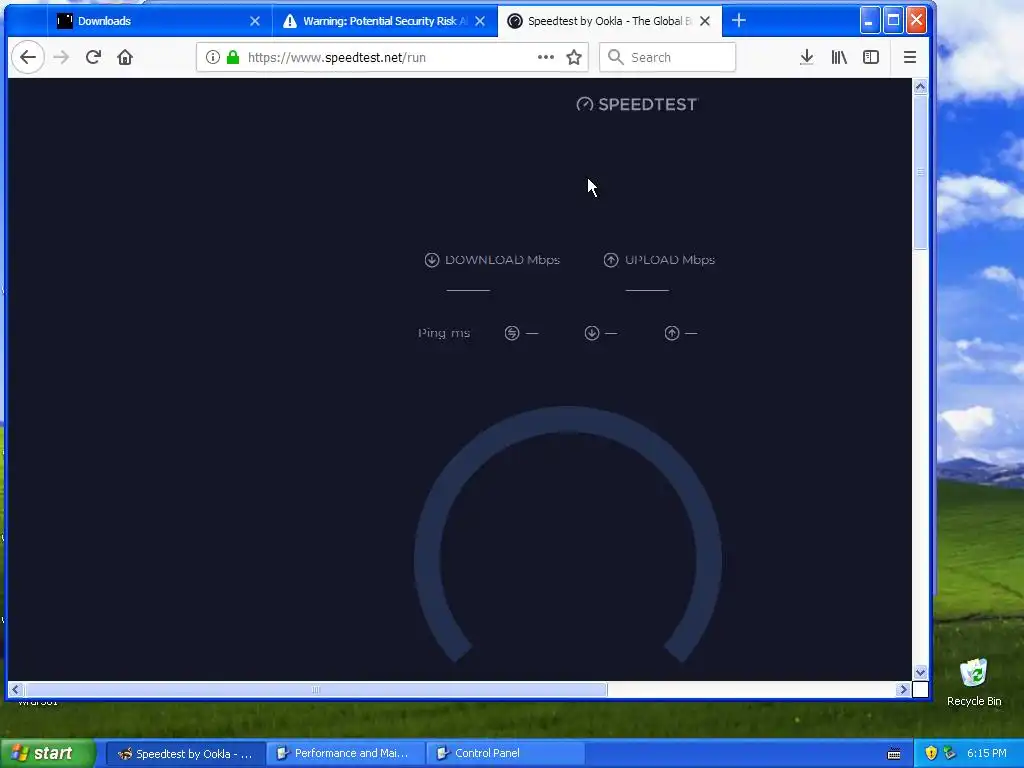Reload the current Speedtest page
This screenshot has height=768, width=1024.
point(93,57)
